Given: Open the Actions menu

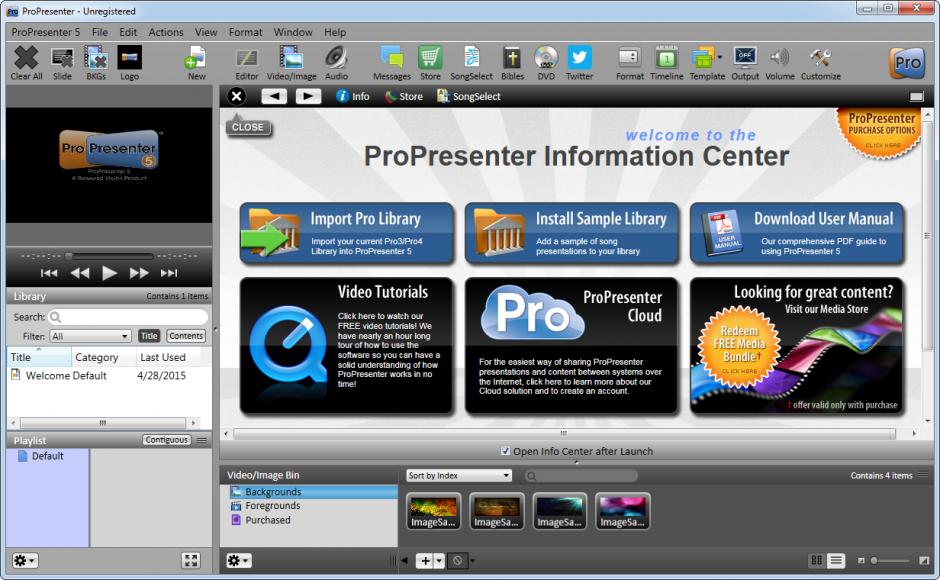Looking at the screenshot, I should coord(166,32).
